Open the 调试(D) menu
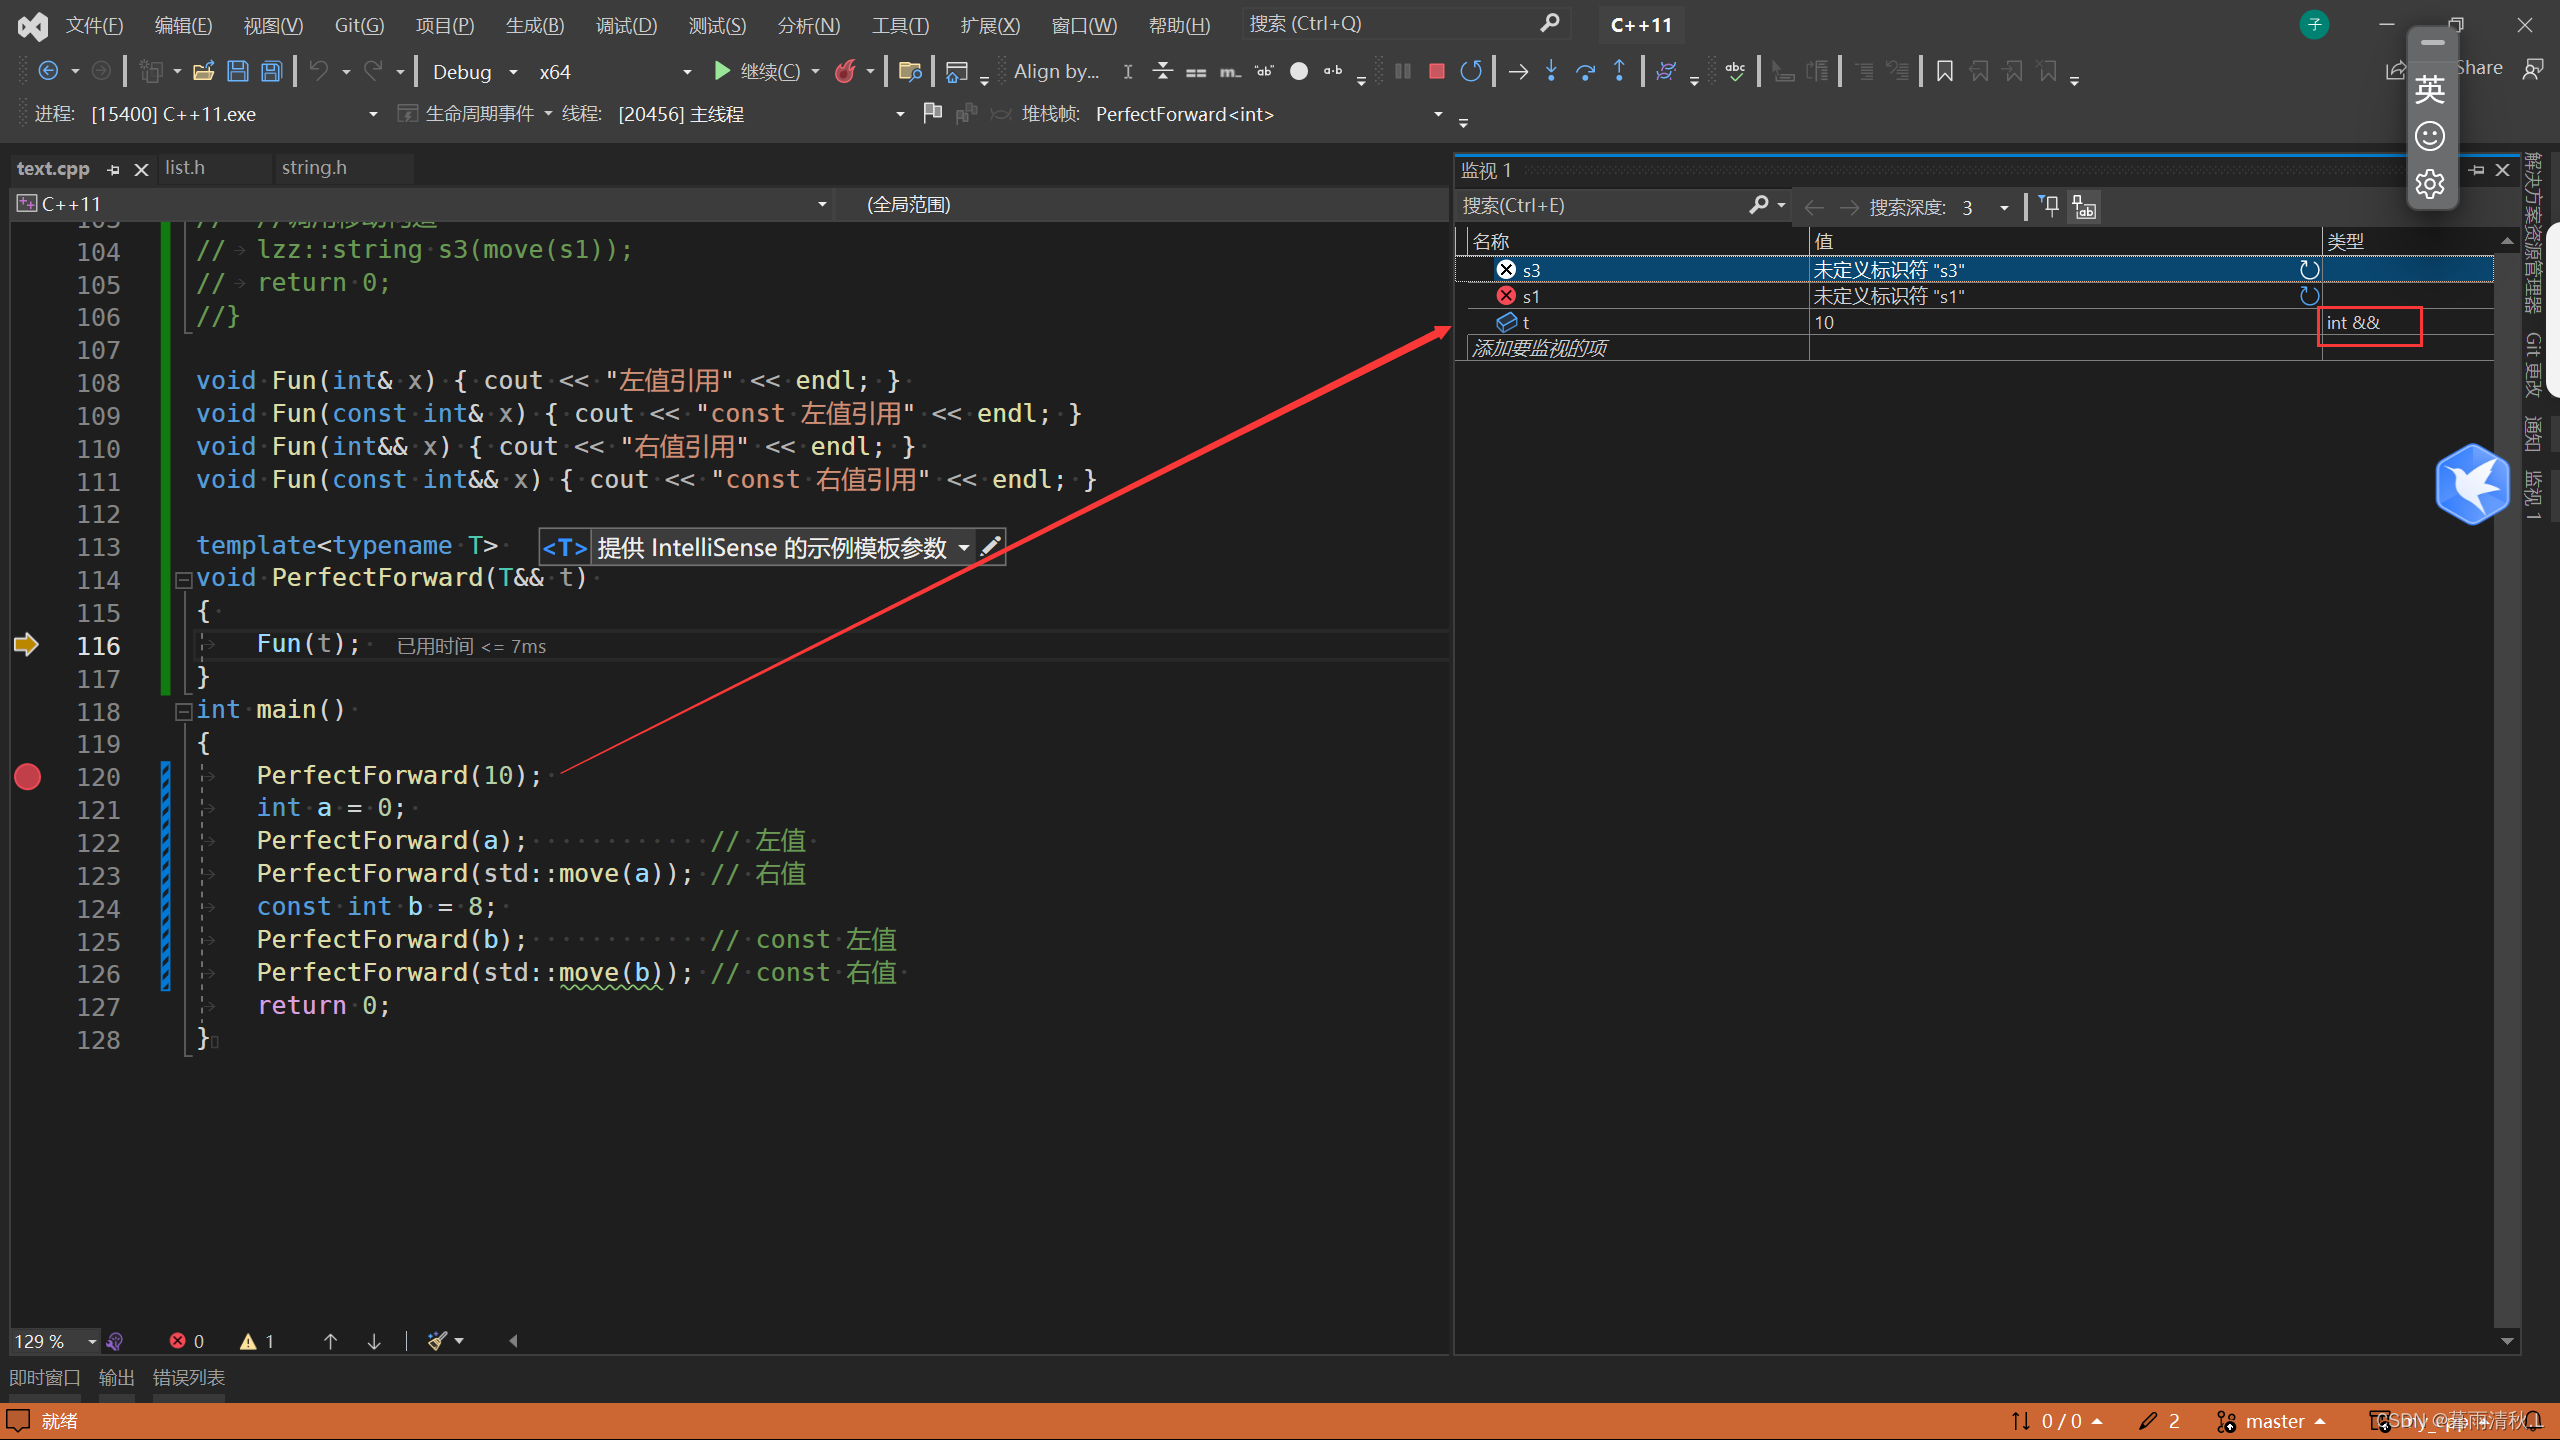 pyautogui.click(x=626, y=25)
